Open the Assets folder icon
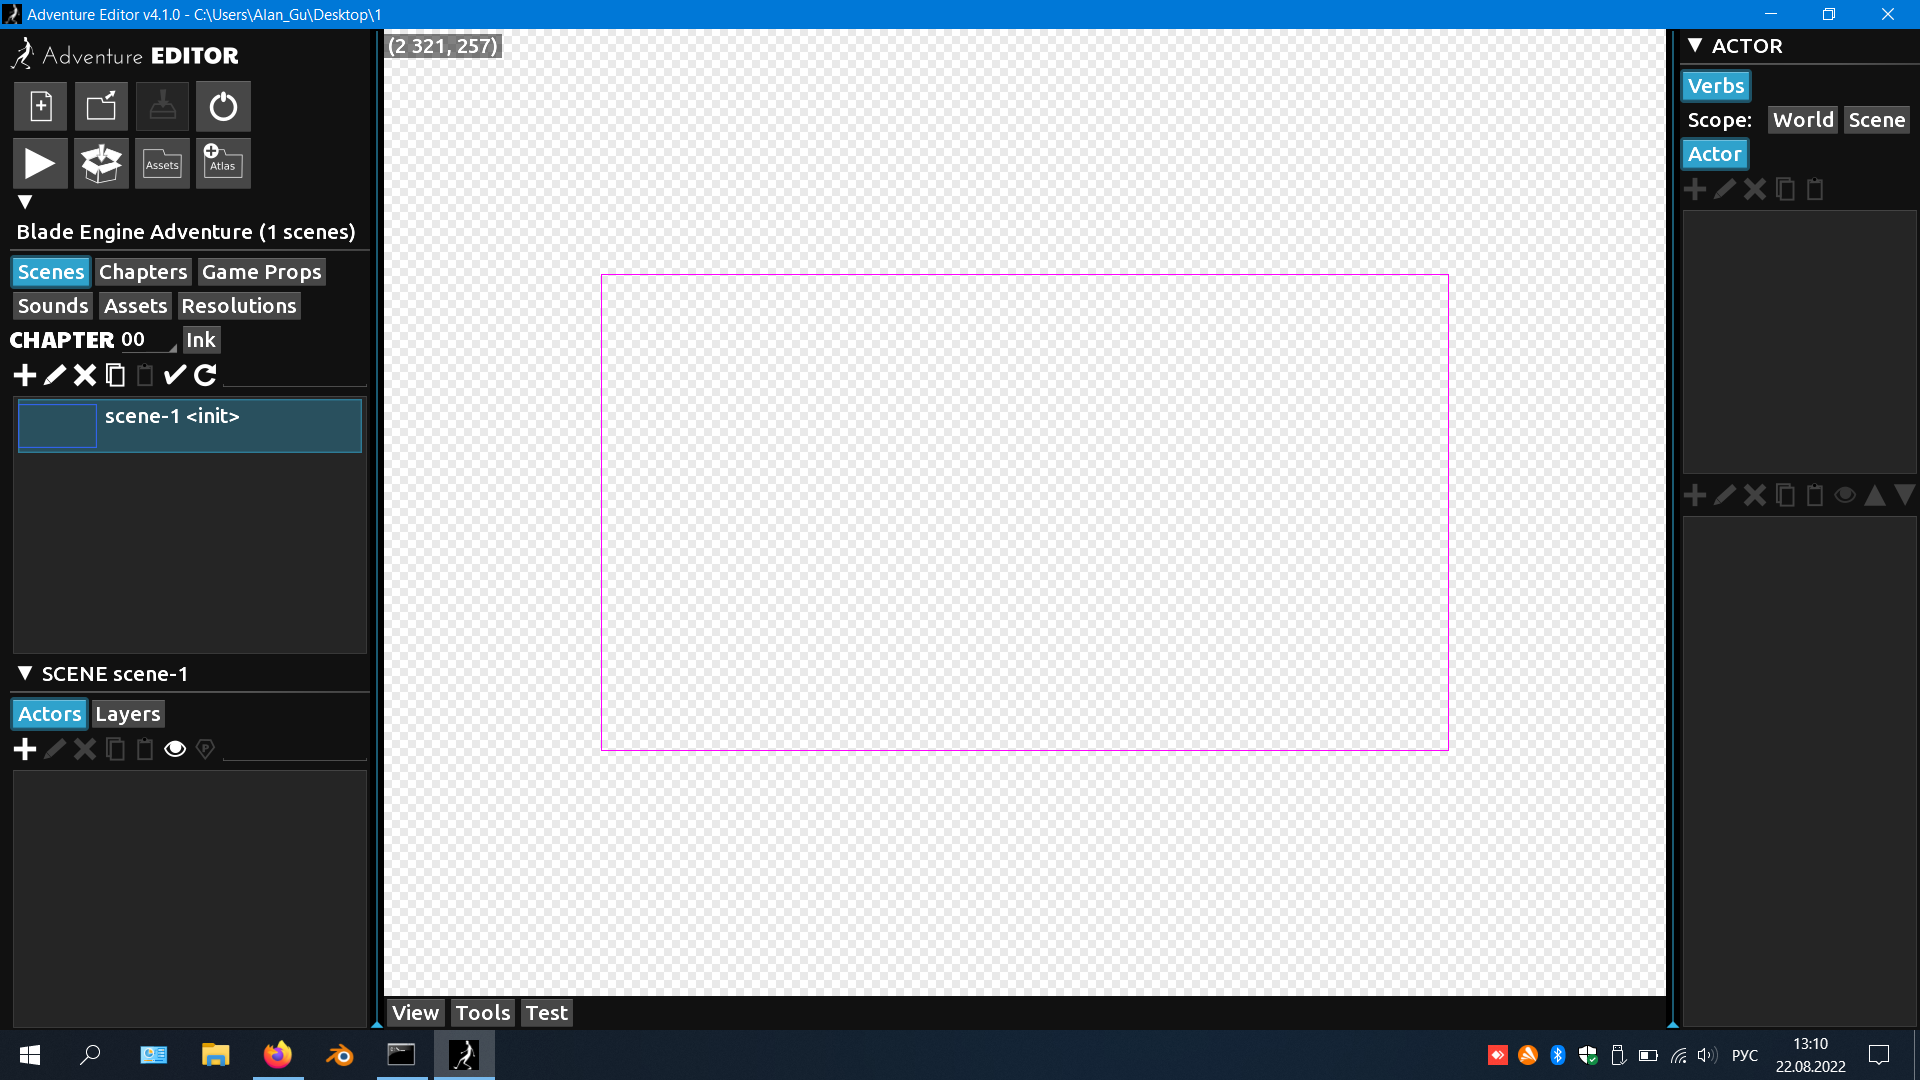Image resolution: width=1920 pixels, height=1080 pixels. pyautogui.click(x=162, y=164)
